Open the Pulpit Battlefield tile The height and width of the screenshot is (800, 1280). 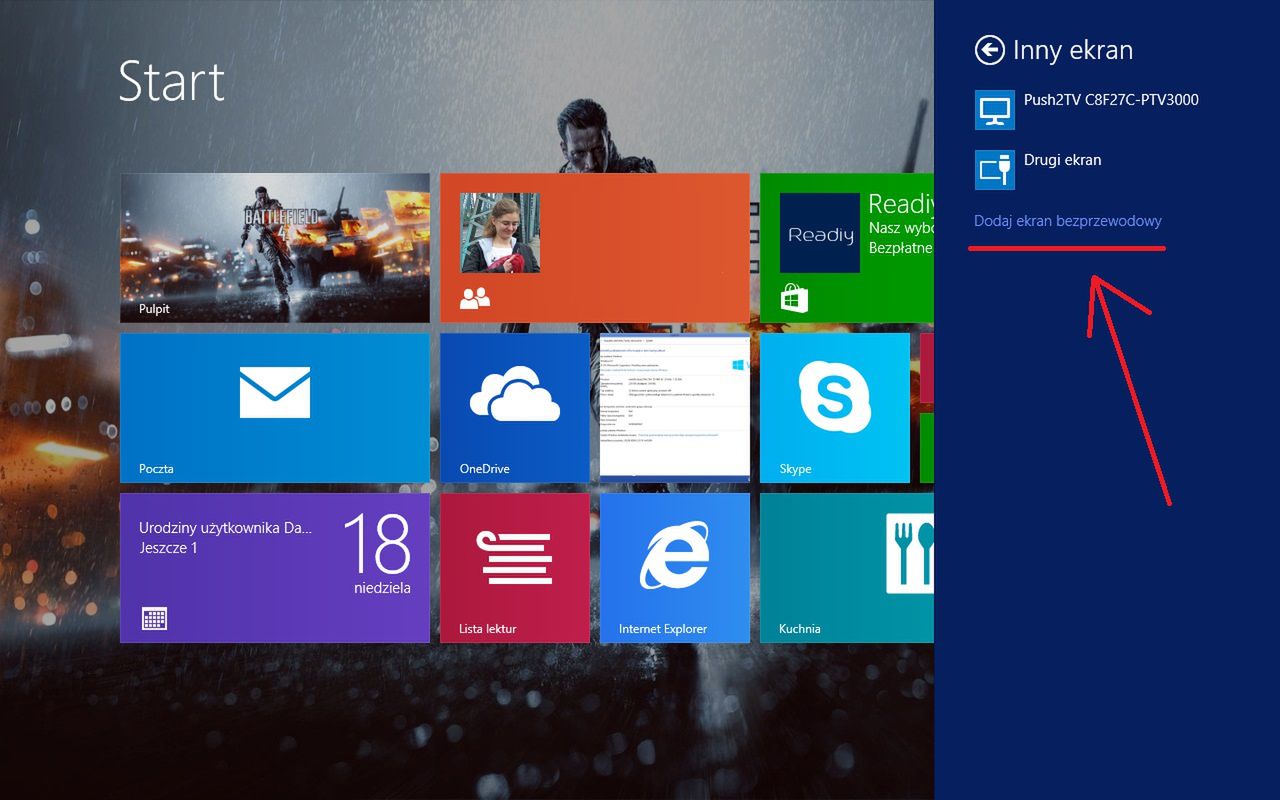[x=275, y=248]
